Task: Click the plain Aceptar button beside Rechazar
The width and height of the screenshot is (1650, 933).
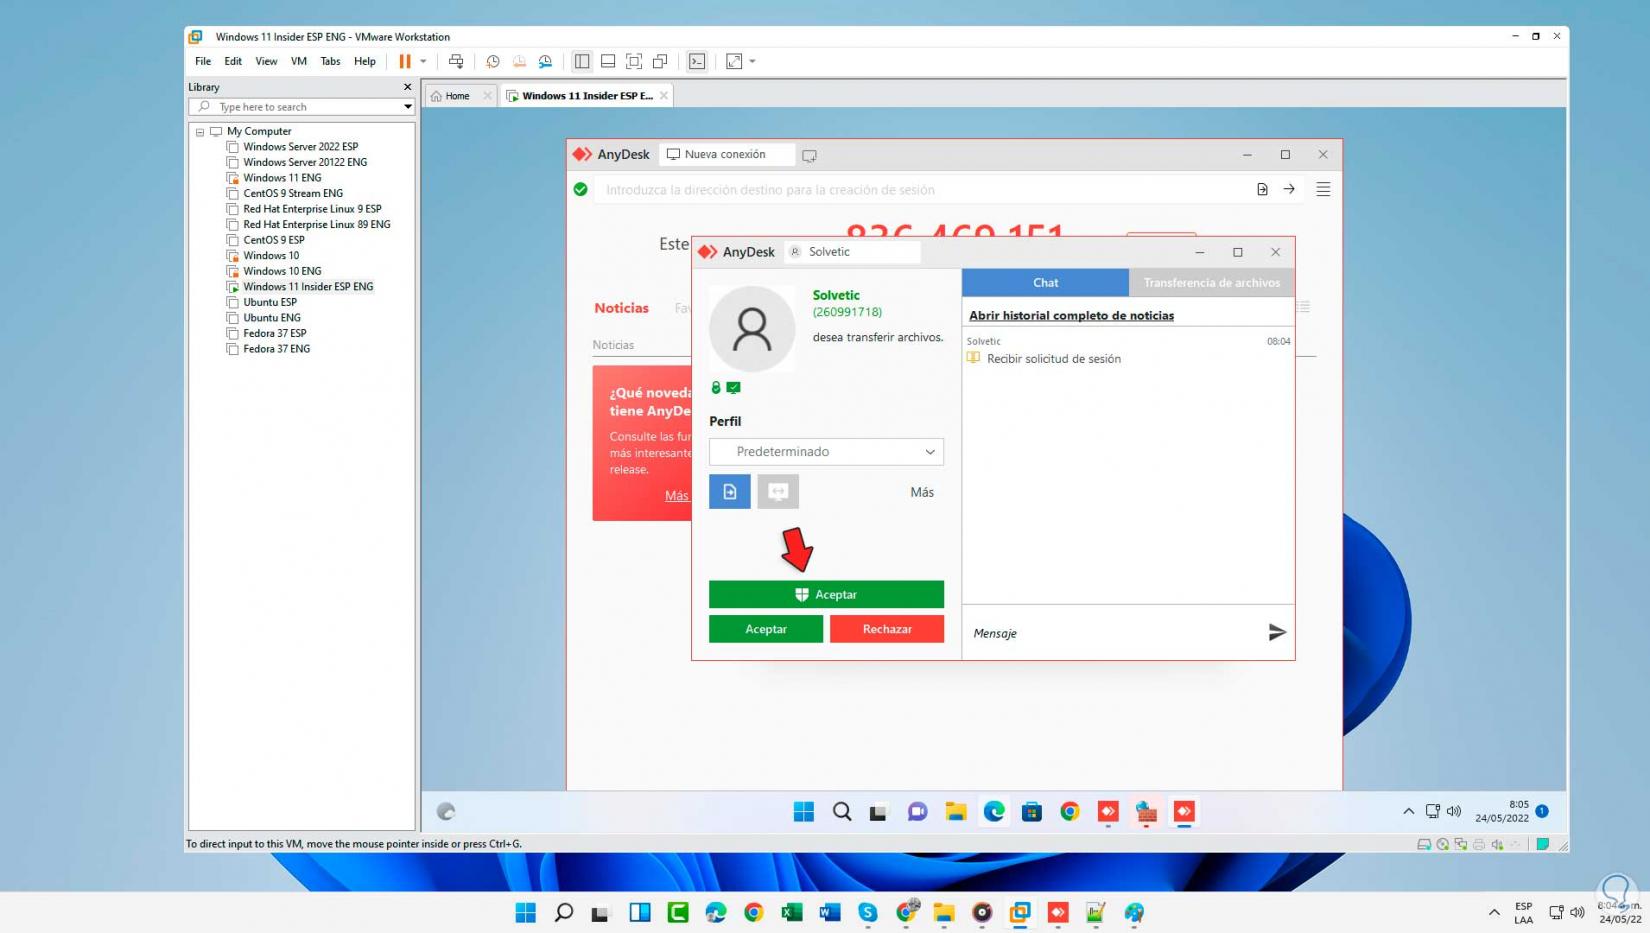Action: (x=766, y=629)
